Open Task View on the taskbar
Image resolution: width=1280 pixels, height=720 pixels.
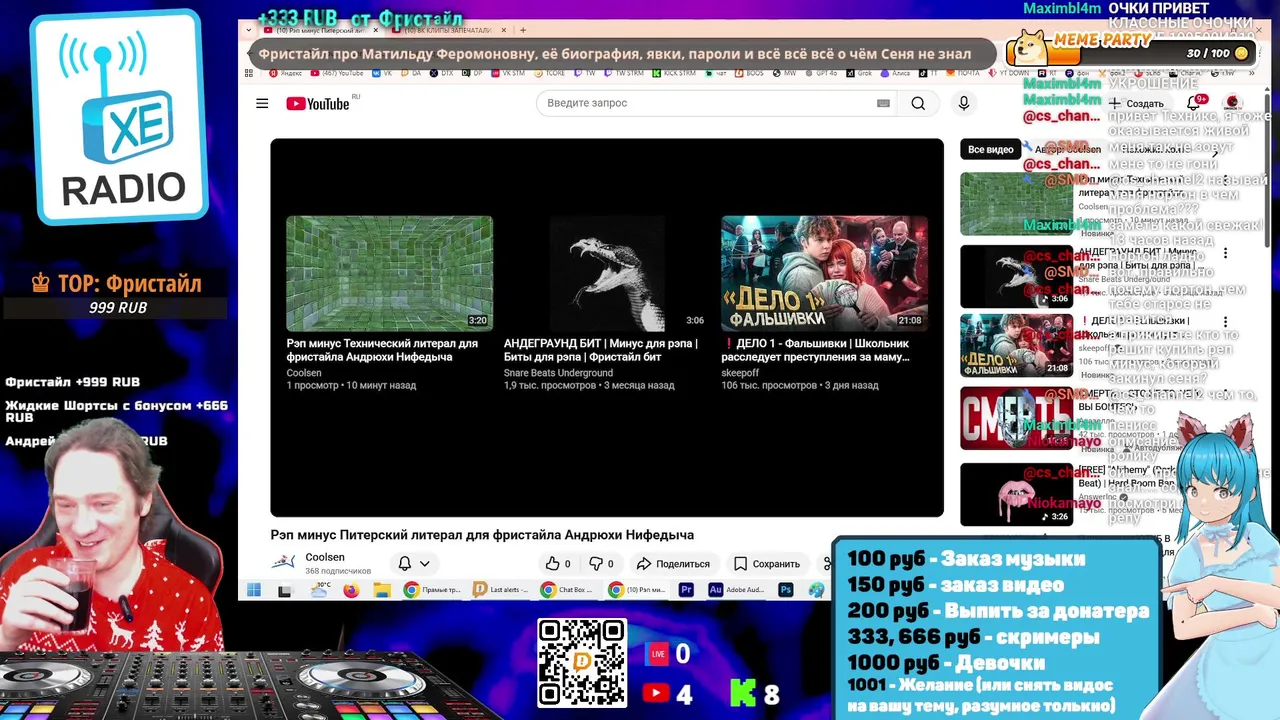(285, 590)
